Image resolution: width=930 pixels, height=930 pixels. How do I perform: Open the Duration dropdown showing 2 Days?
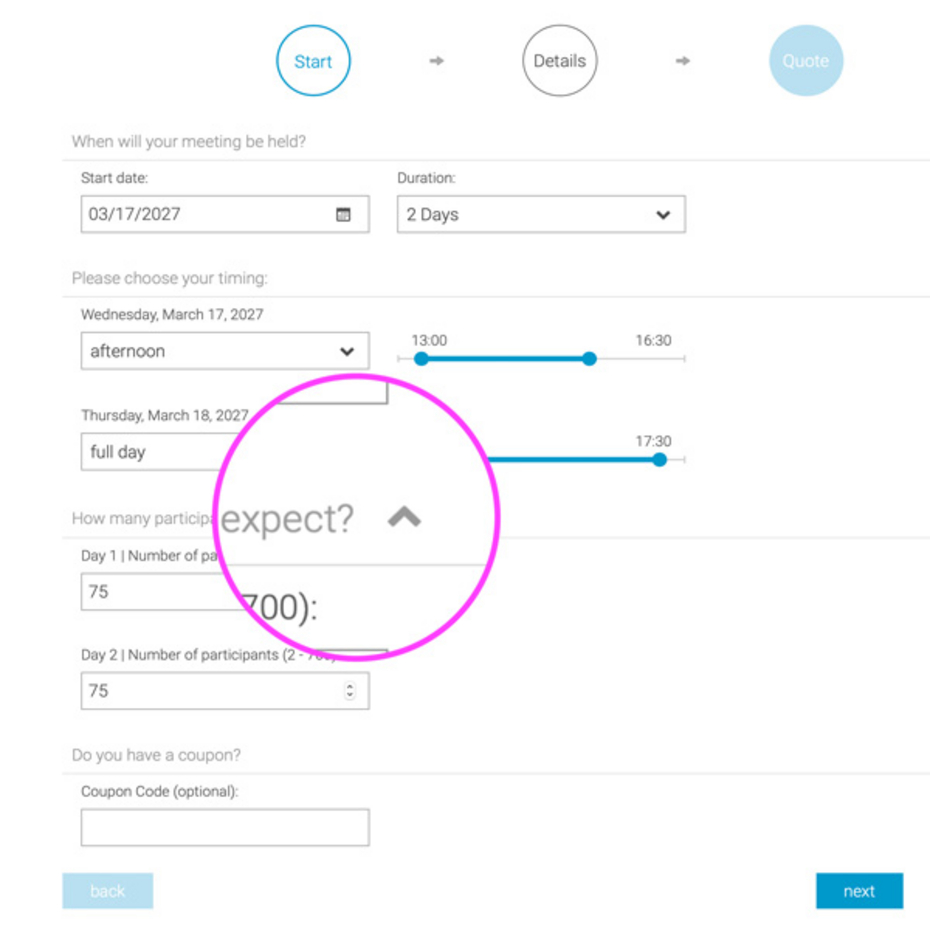click(540, 214)
